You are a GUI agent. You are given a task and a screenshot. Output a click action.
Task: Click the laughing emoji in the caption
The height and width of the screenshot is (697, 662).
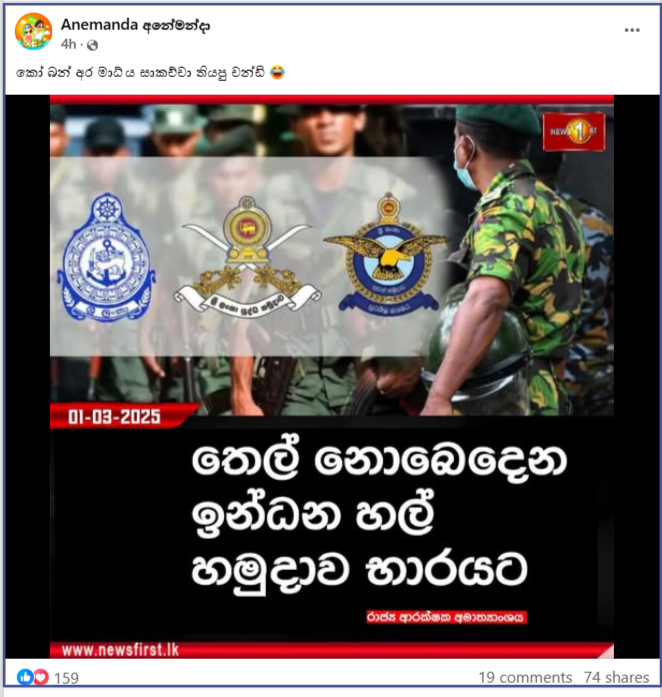pyautogui.click(x=277, y=72)
